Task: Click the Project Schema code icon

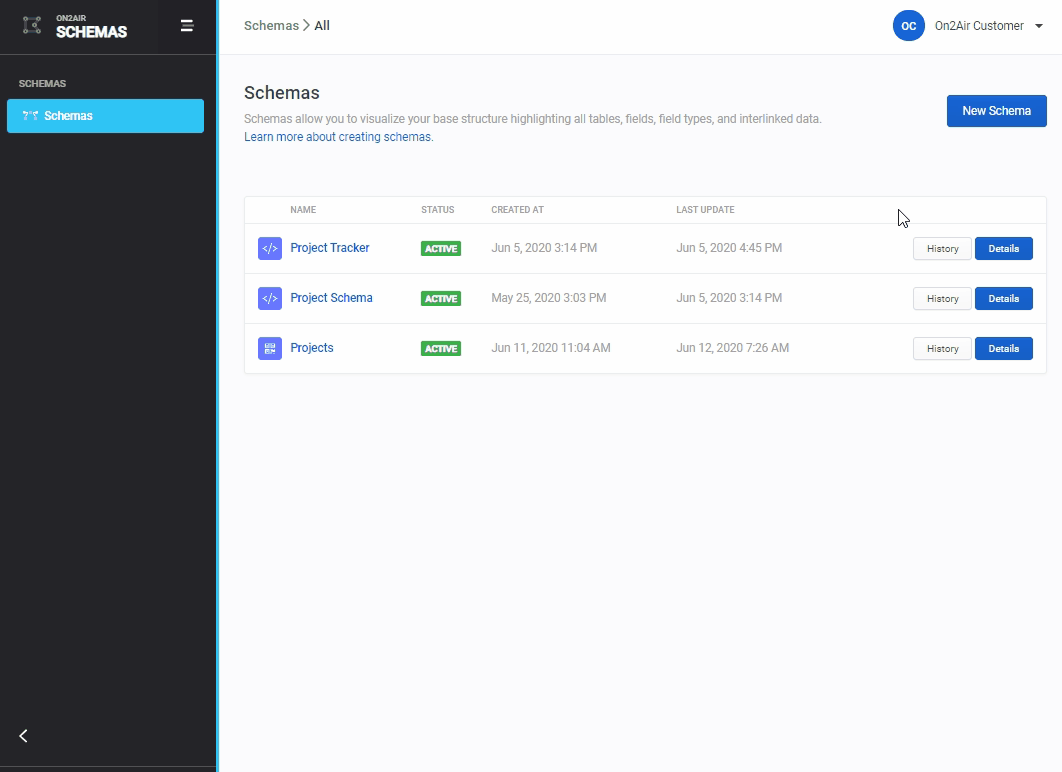Action: click(269, 299)
